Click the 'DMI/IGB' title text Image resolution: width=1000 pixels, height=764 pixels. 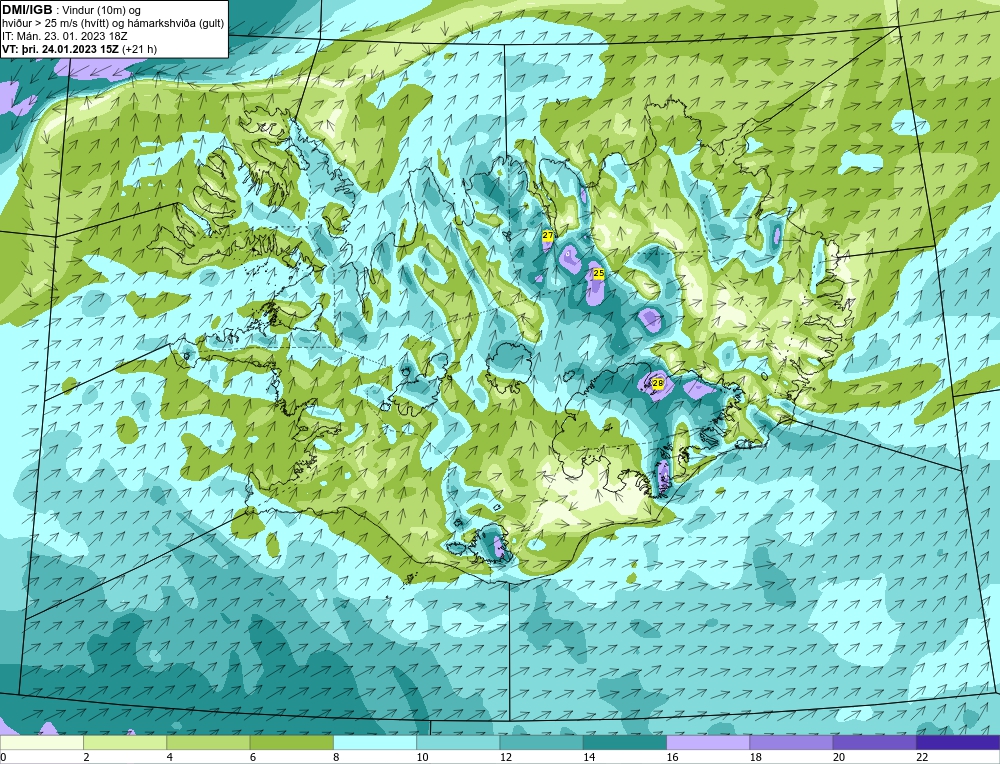tap(27, 10)
